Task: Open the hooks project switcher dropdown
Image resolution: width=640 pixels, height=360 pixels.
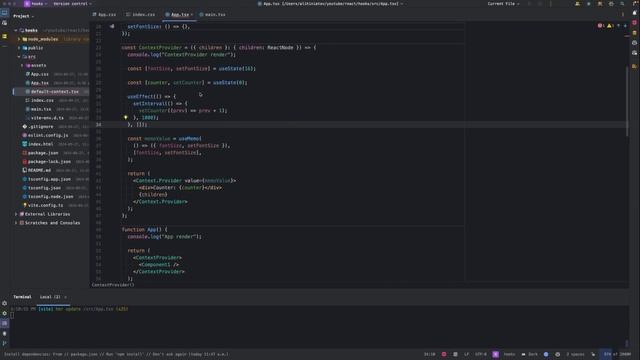Action: pyautogui.click(x=39, y=4)
